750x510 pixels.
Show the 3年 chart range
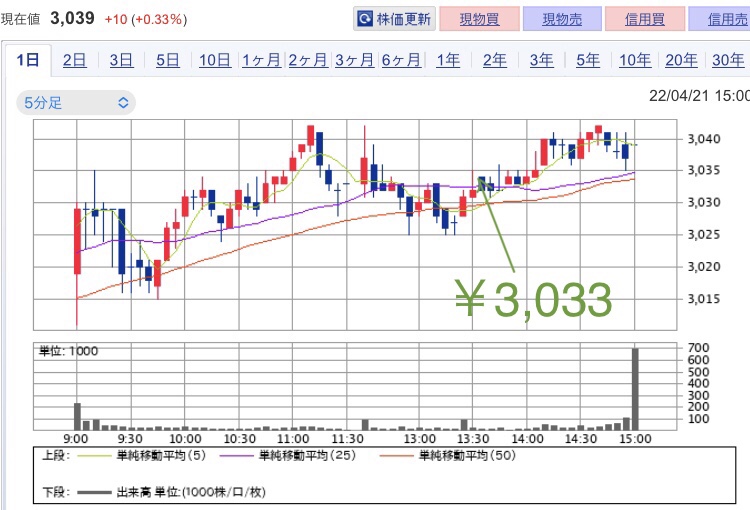[541, 60]
